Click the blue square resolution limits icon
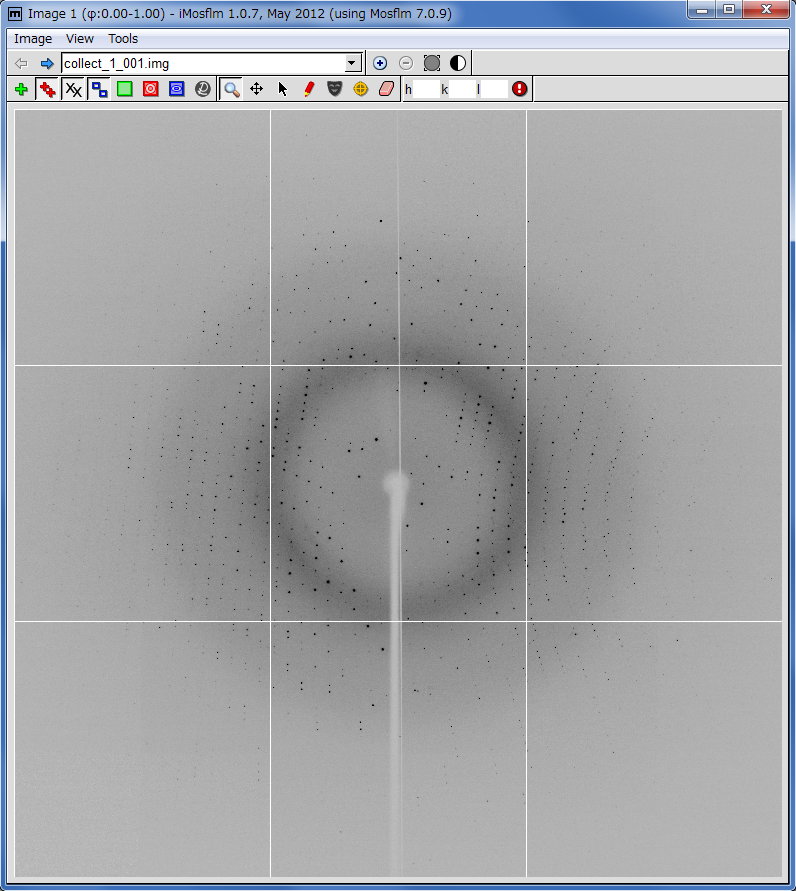The width and height of the screenshot is (796, 891). click(177, 89)
